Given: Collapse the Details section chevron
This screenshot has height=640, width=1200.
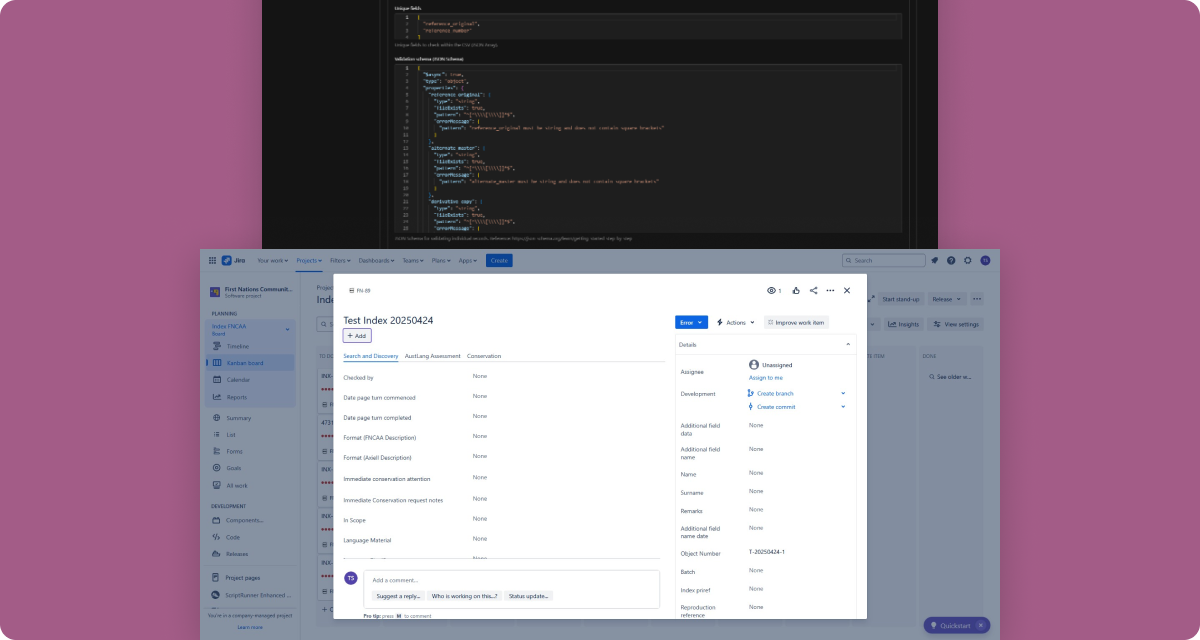Looking at the screenshot, I should pyautogui.click(x=848, y=344).
